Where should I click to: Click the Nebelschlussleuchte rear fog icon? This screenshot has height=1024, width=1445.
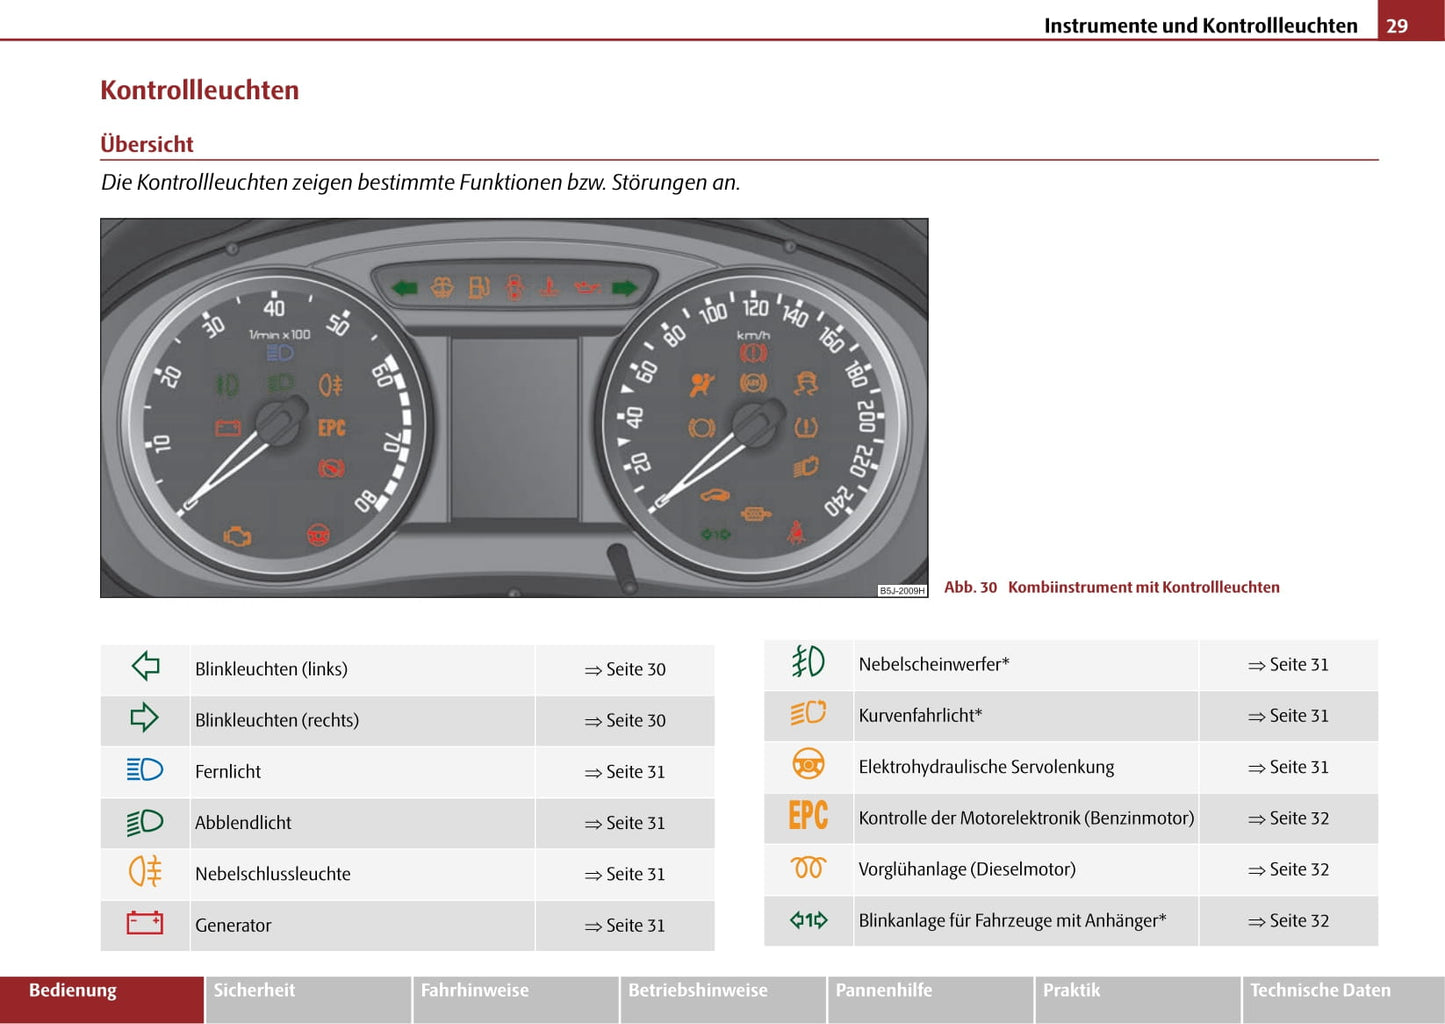pos(145,872)
